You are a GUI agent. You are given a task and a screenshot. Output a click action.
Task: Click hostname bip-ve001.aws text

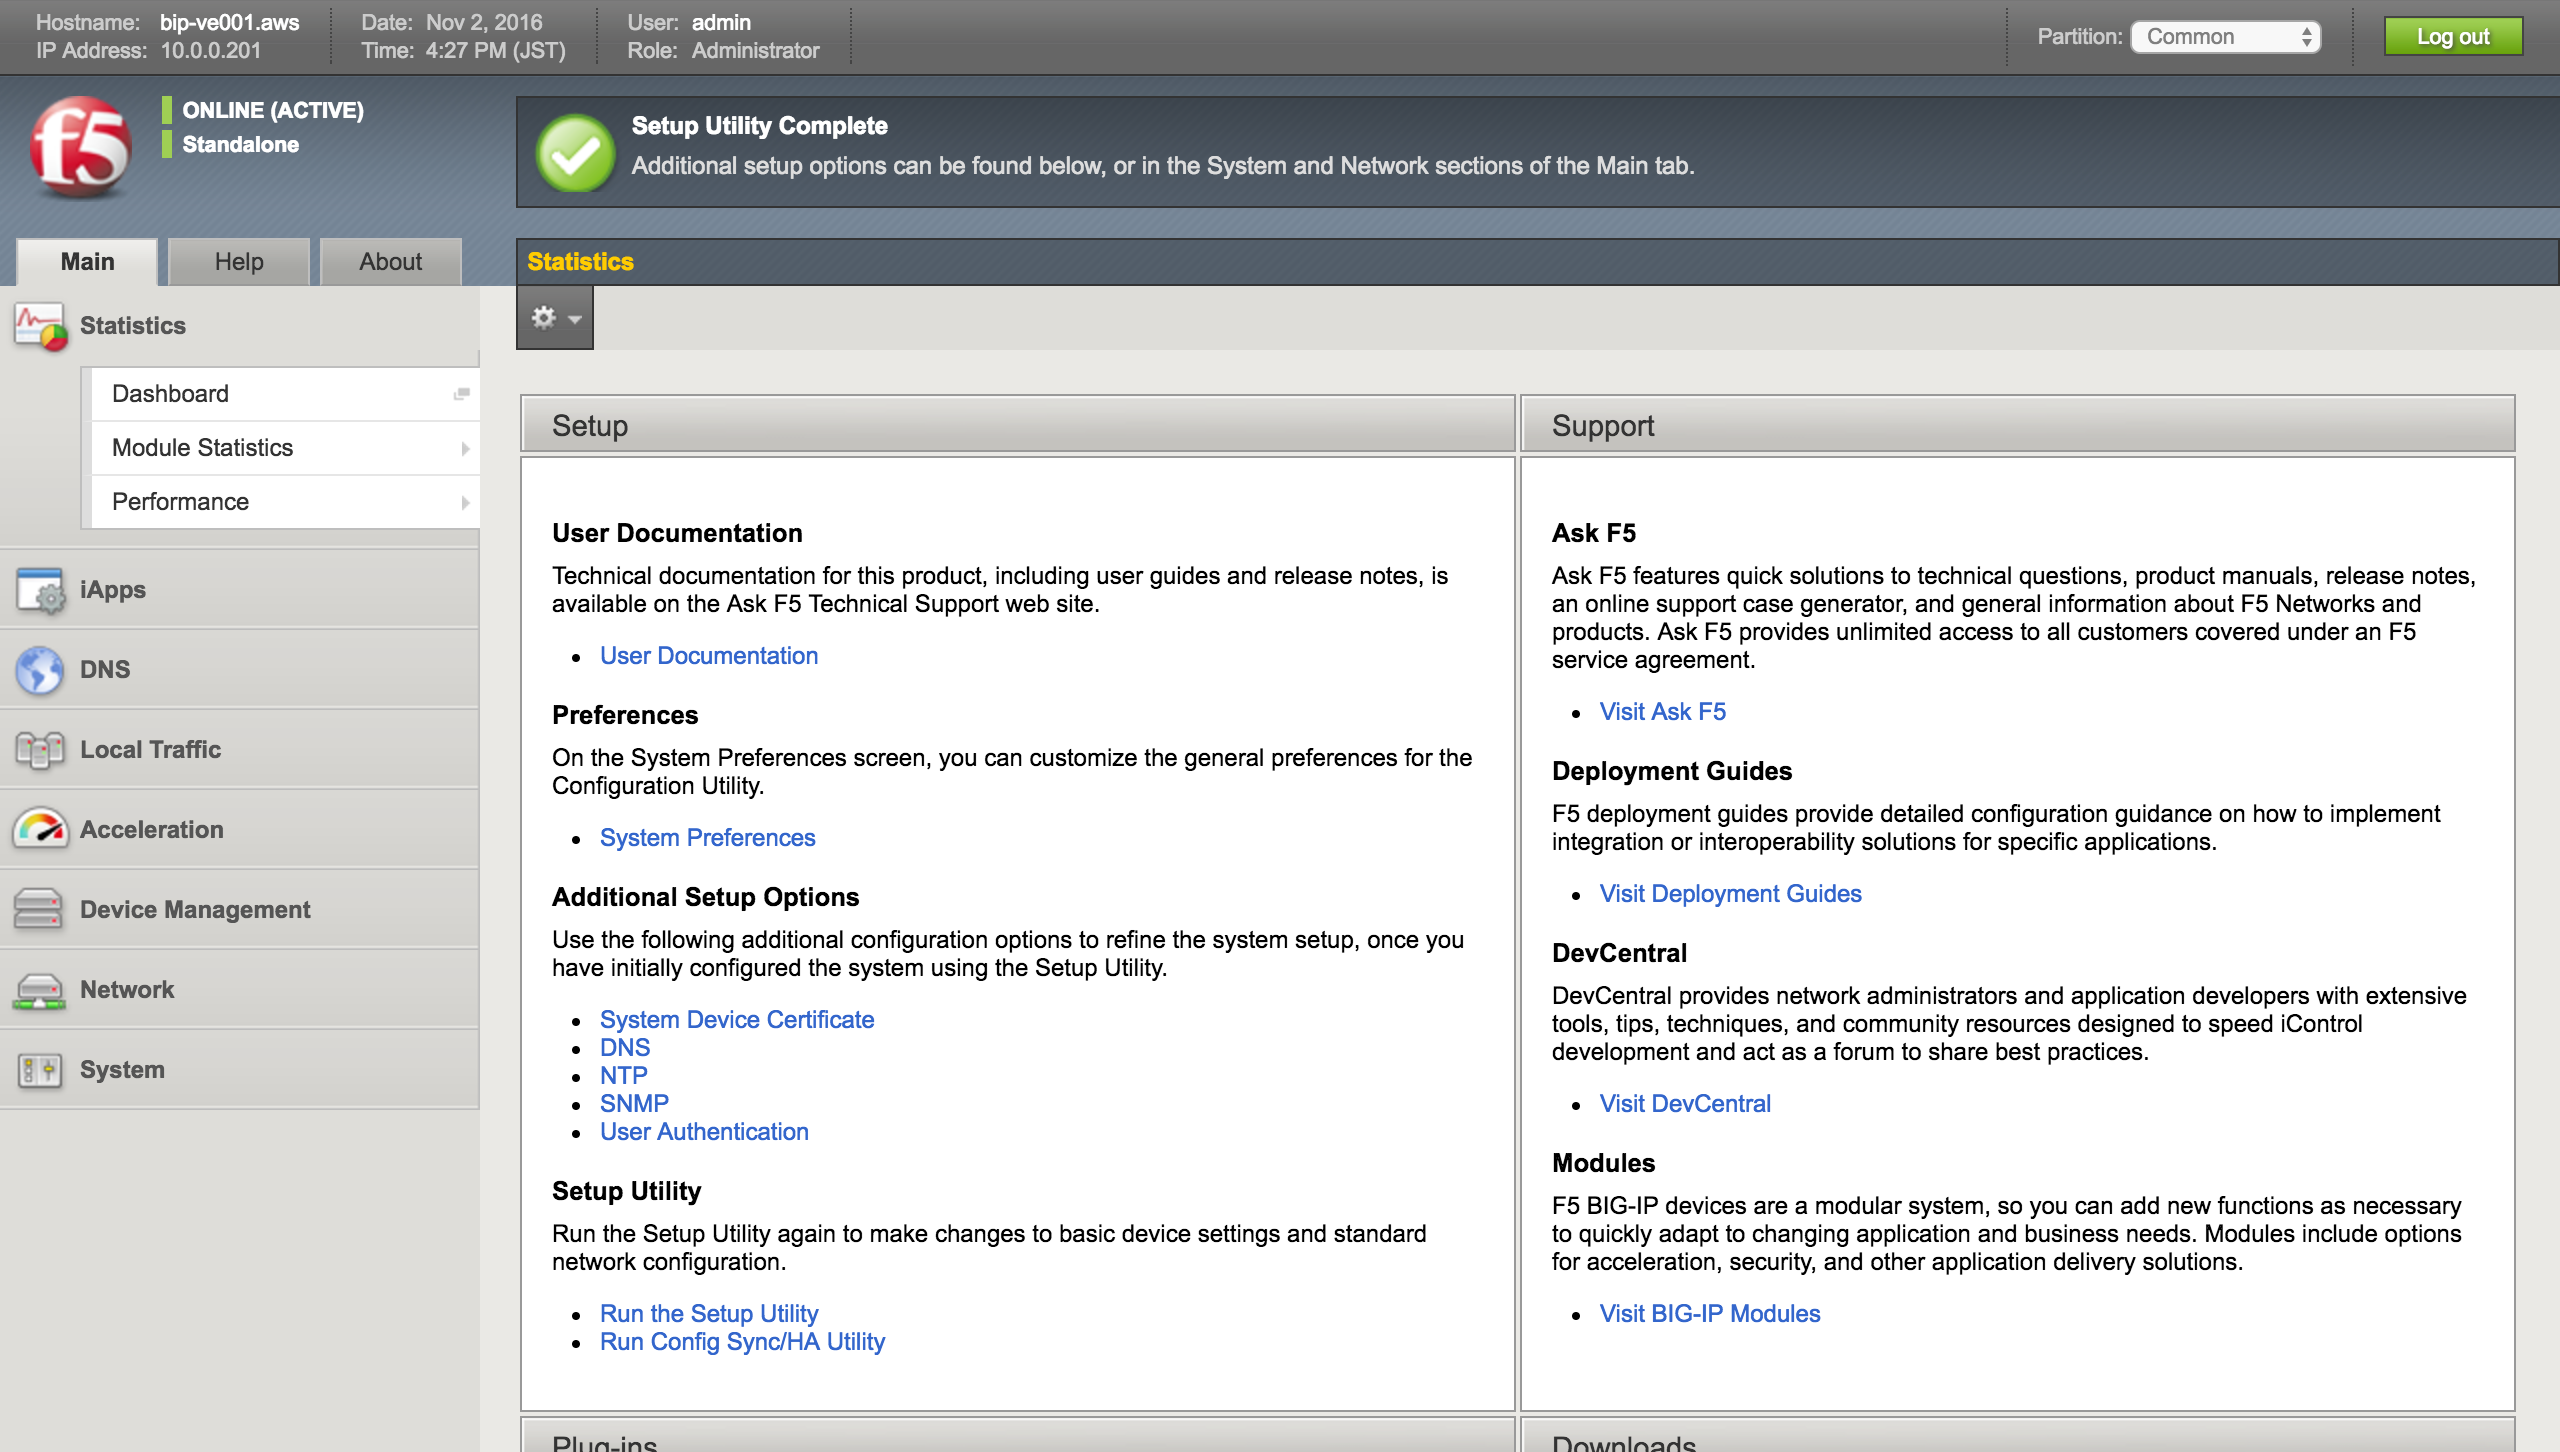229,22
